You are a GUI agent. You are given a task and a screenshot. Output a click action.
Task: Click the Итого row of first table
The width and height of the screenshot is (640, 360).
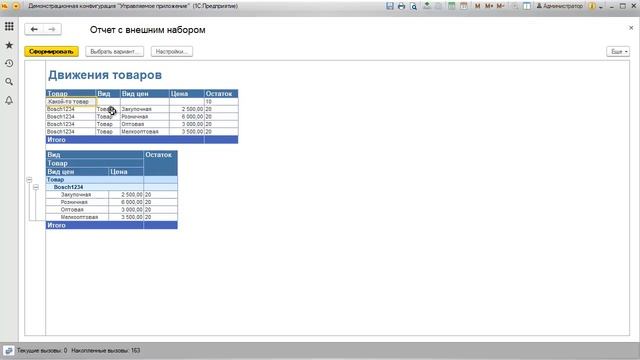click(x=142, y=140)
